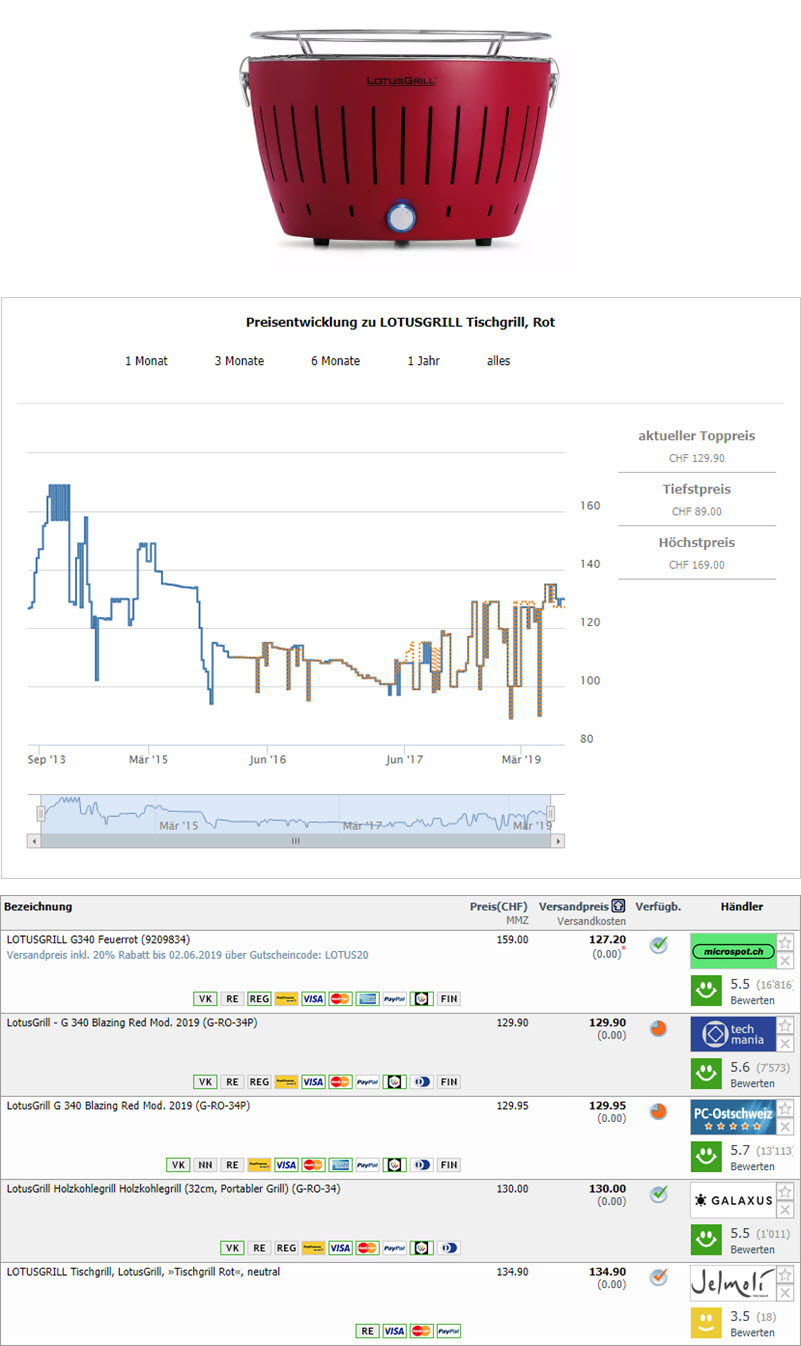Hide Galaxus merchant using X box

(x=785, y=1210)
